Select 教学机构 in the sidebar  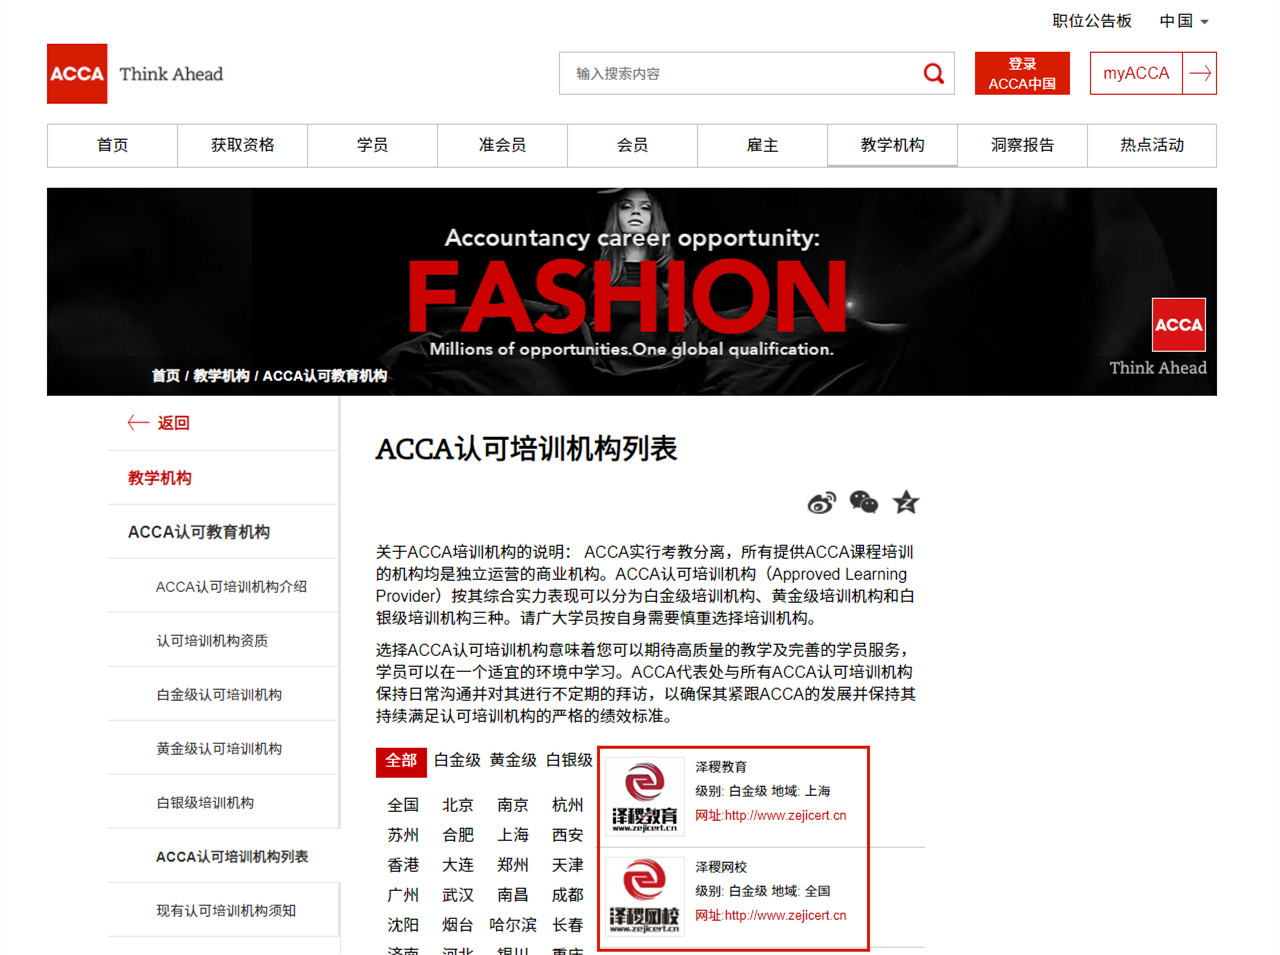click(x=160, y=478)
